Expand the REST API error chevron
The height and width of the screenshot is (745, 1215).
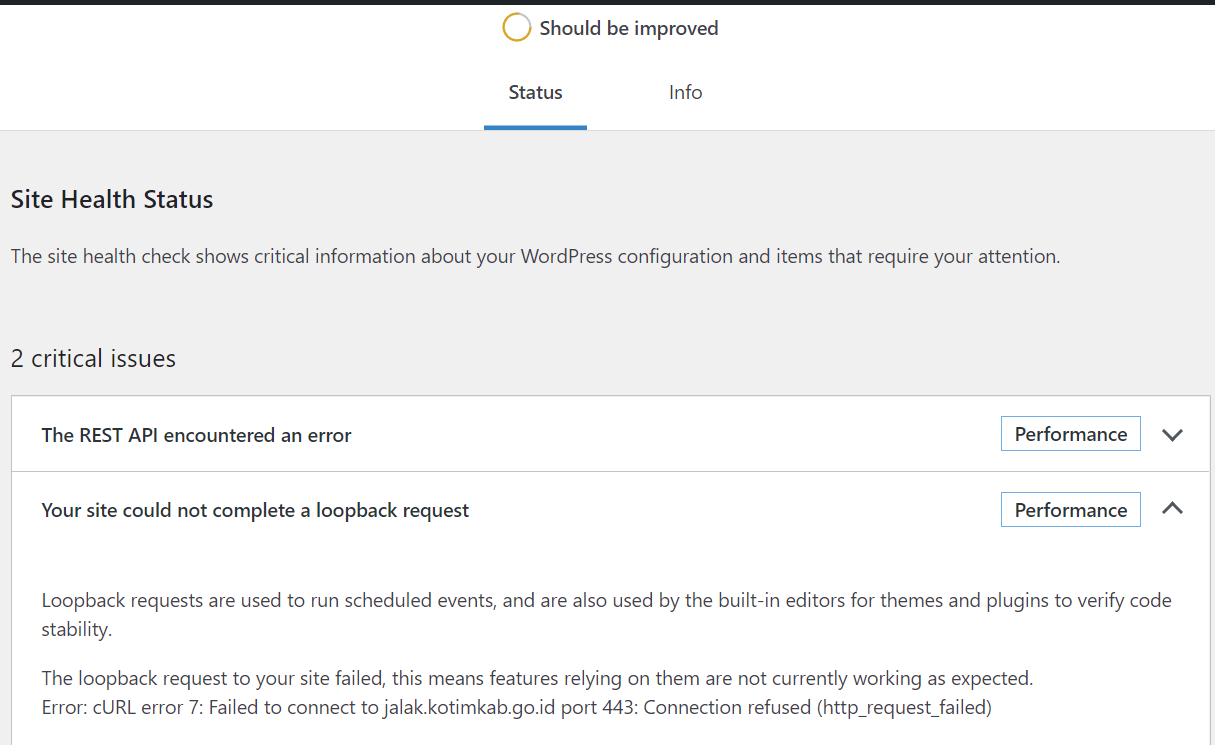pos(1172,435)
